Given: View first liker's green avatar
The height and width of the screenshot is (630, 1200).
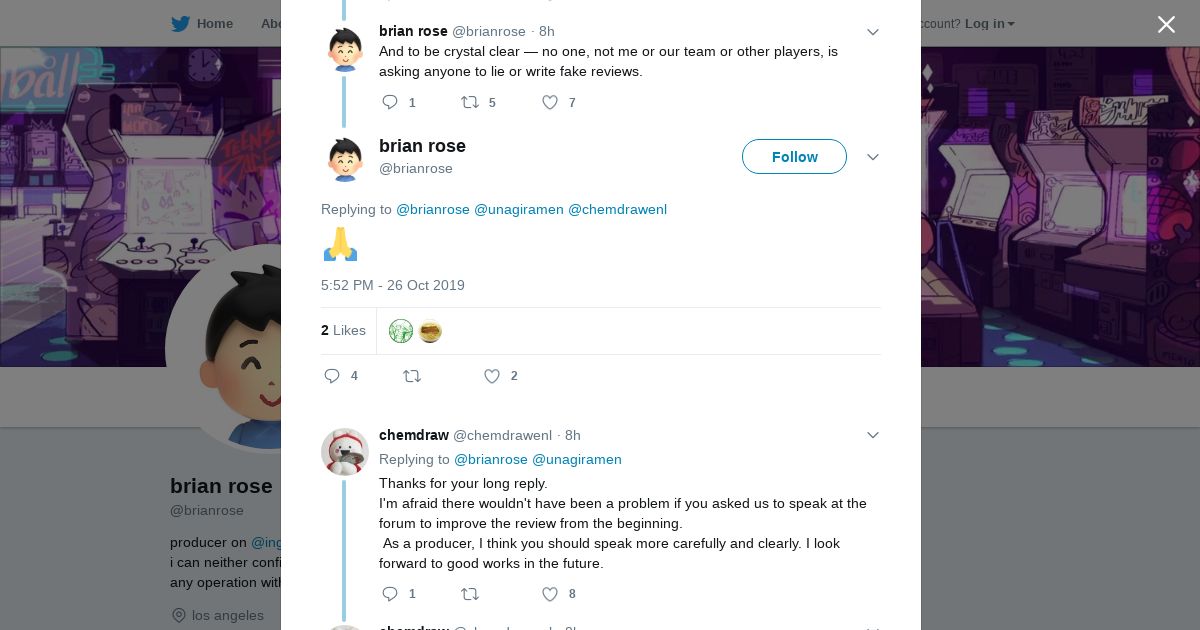Looking at the screenshot, I should (x=401, y=331).
